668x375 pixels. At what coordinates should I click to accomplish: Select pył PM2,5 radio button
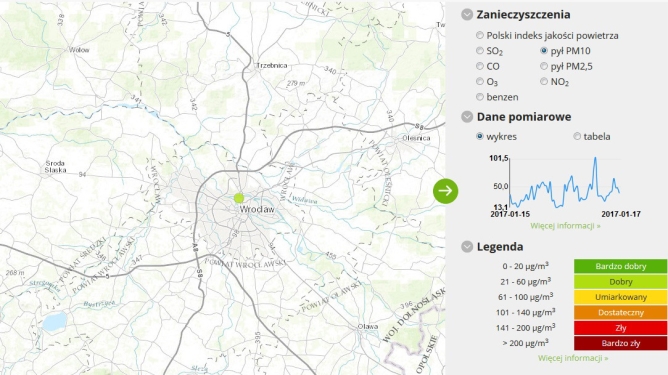click(x=544, y=66)
